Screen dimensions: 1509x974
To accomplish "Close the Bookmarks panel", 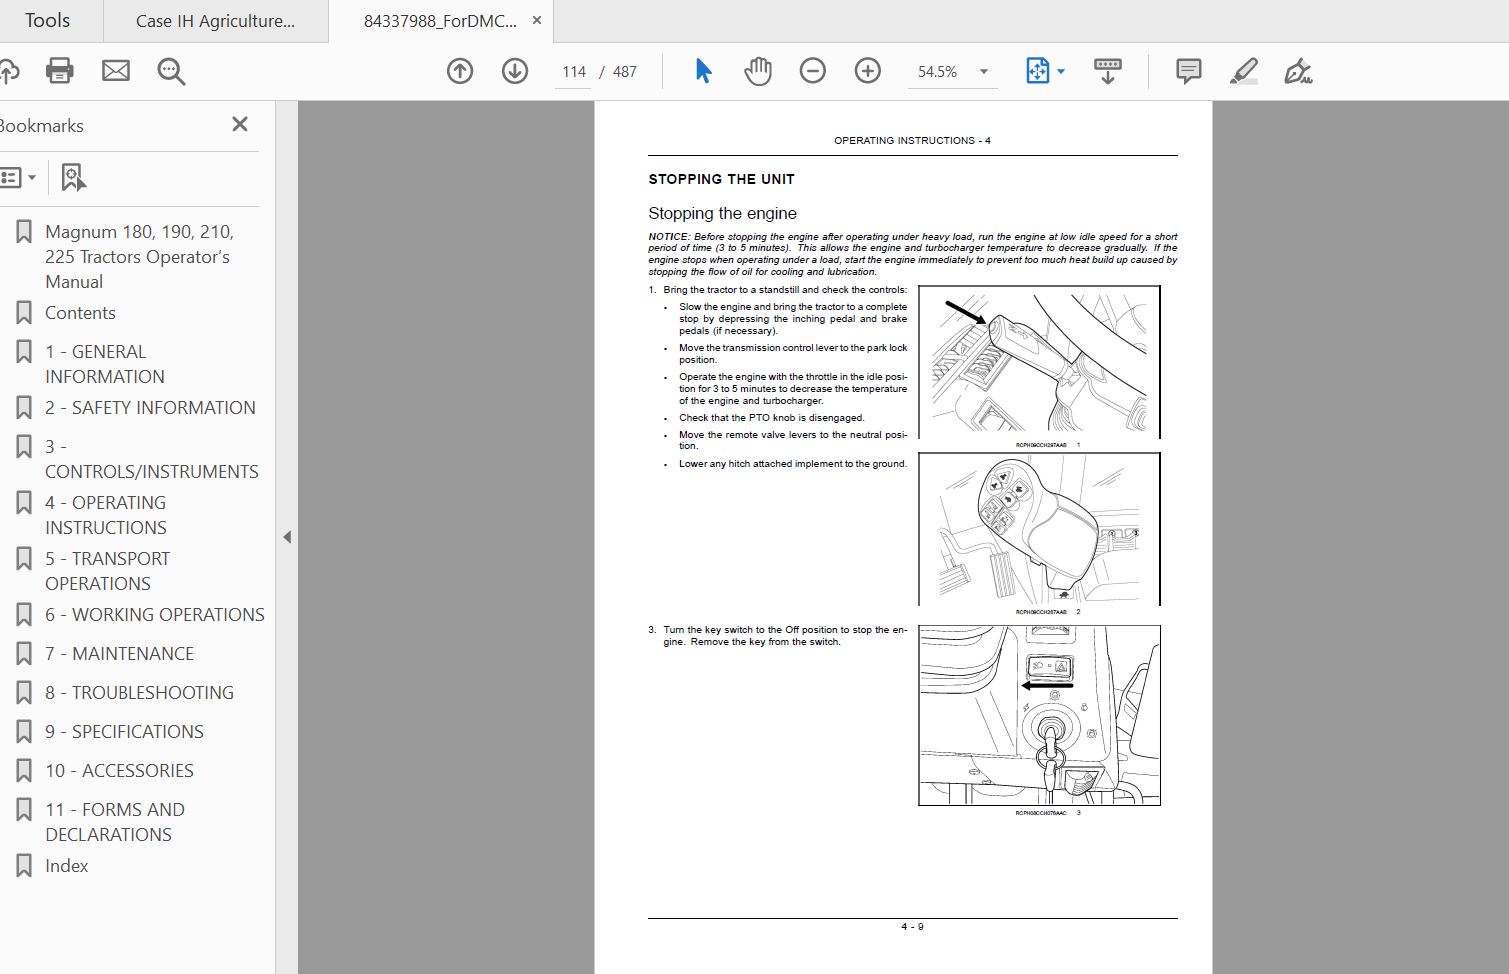I will pos(240,124).
